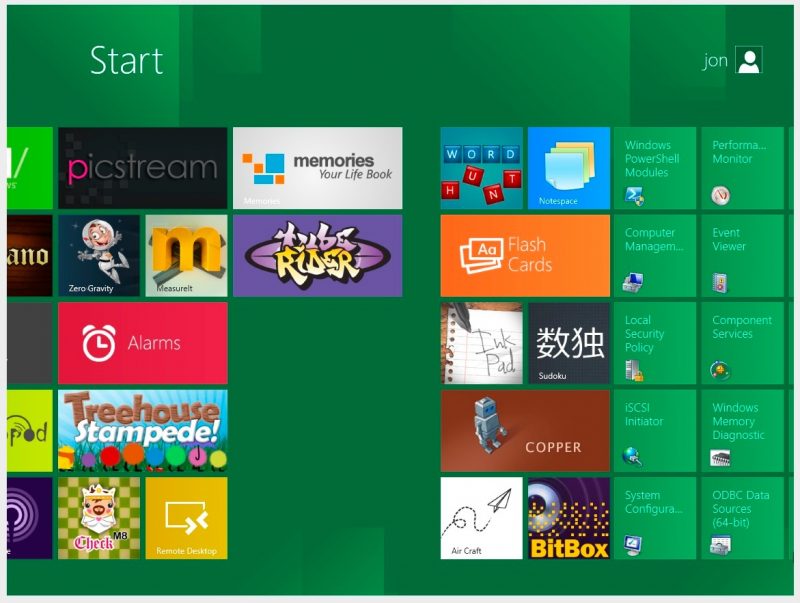800x603 pixels.
Task: Run Windows Memory Diagnostic
Action: pyautogui.click(x=741, y=431)
